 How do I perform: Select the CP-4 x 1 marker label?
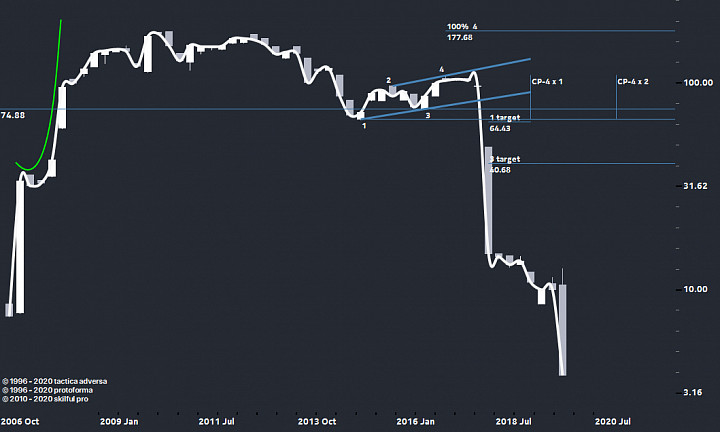click(x=547, y=82)
